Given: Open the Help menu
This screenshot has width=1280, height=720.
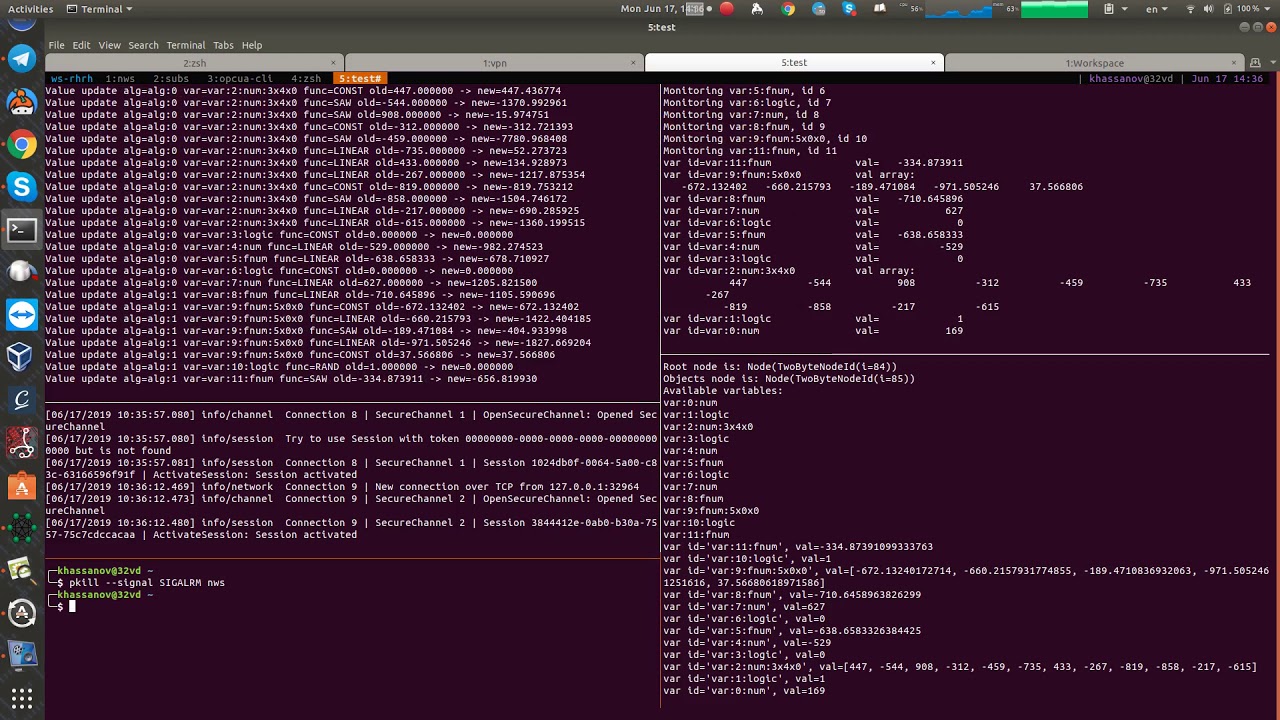Looking at the screenshot, I should click(x=252, y=45).
